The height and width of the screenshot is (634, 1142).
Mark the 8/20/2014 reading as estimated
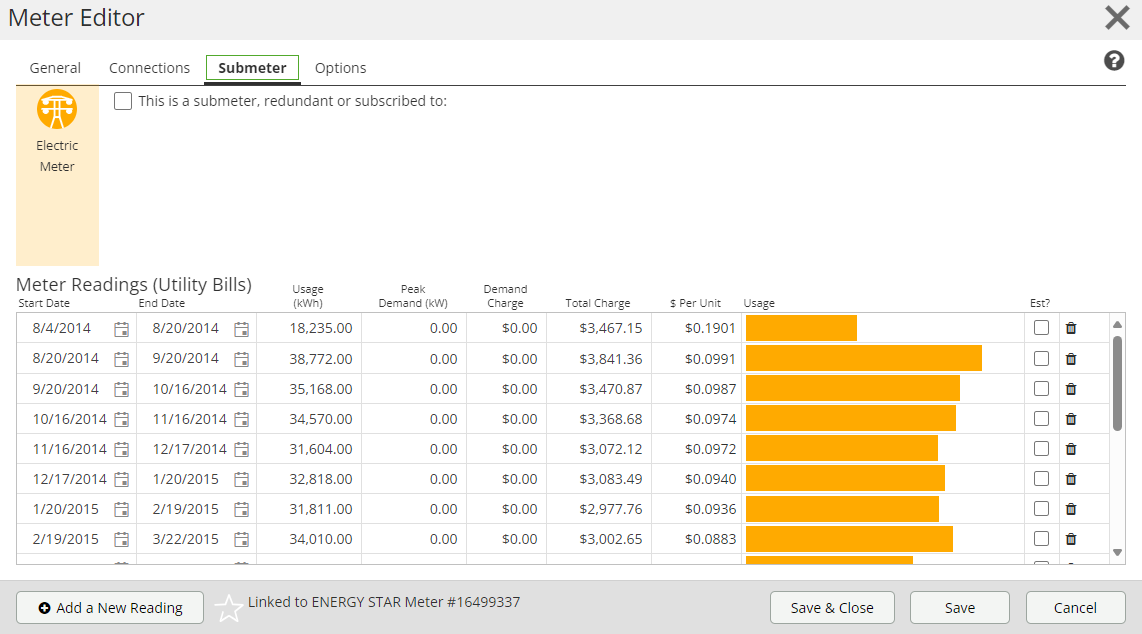(1042, 358)
